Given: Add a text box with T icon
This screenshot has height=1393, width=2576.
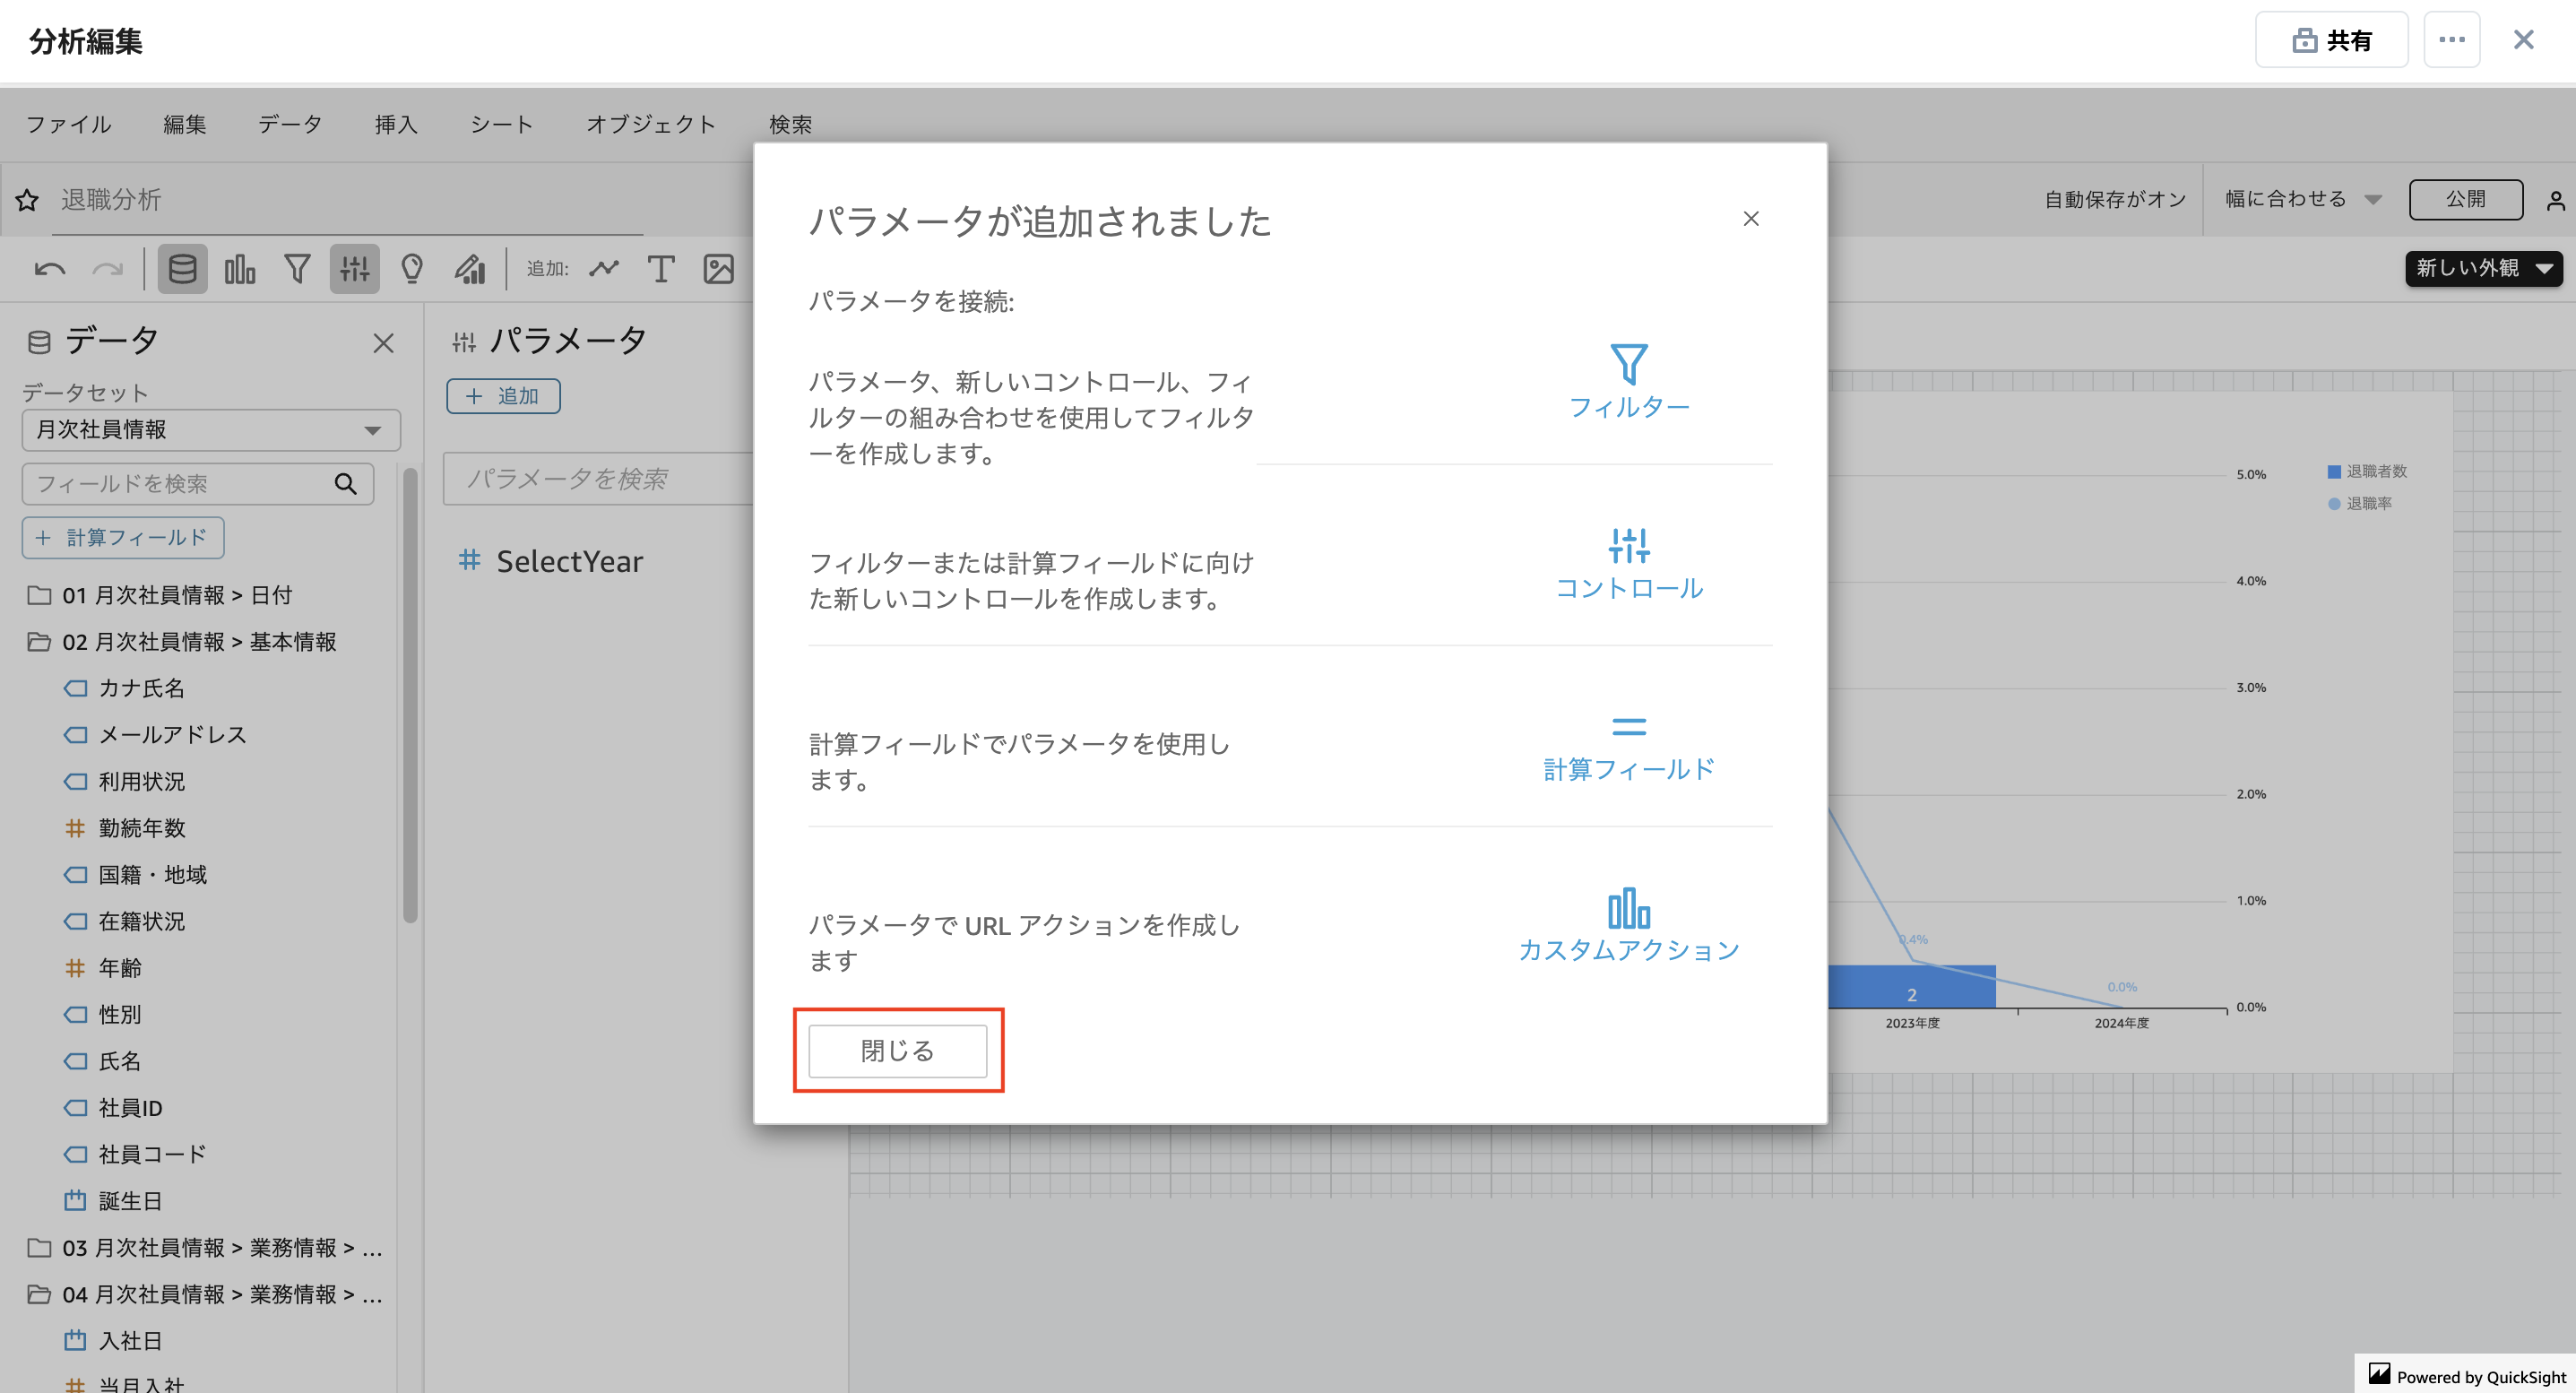Looking at the screenshot, I should click(660, 269).
